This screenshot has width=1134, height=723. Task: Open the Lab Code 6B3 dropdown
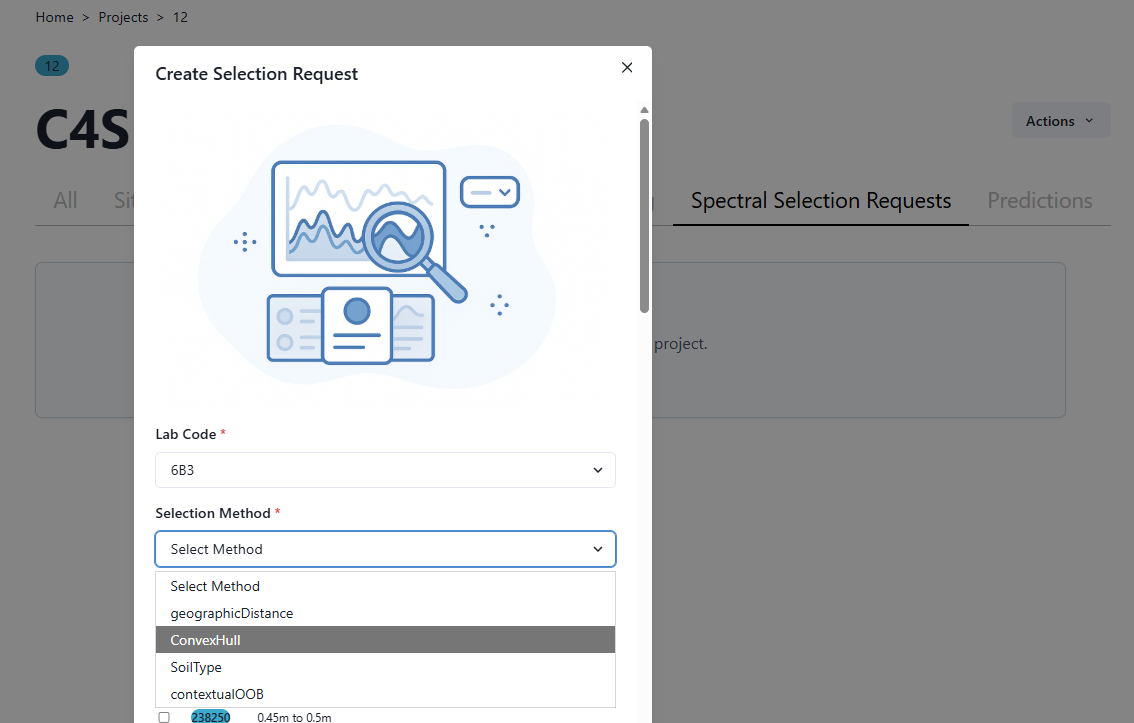click(x=385, y=470)
